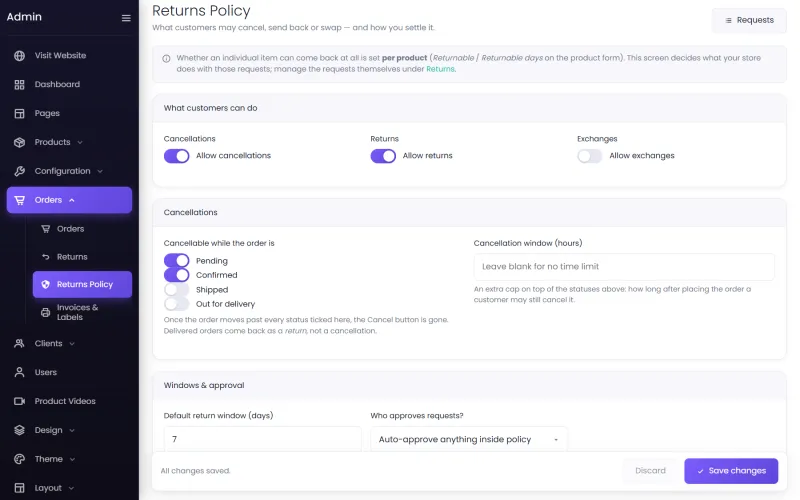This screenshot has width=800, height=500.
Task: Click the Products box icon
Action: [x=19, y=142]
